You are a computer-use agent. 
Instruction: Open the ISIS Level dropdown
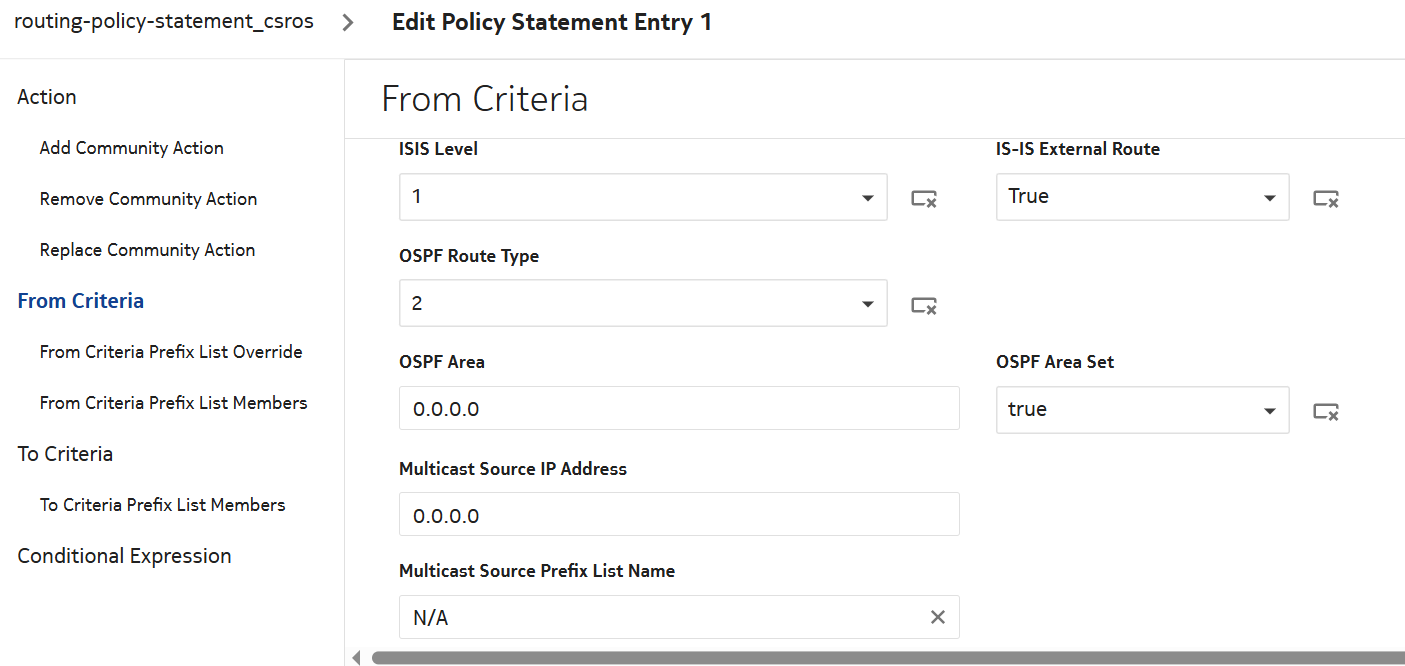point(867,198)
